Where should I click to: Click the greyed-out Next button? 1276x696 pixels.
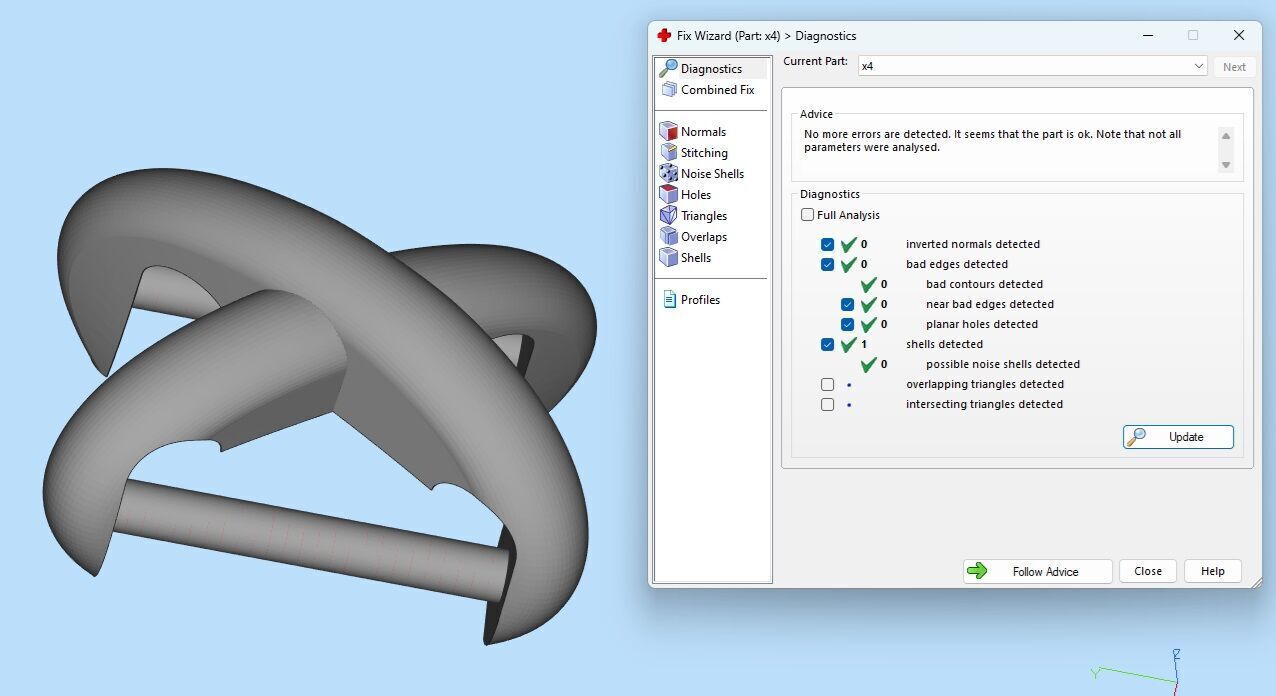click(x=1234, y=67)
